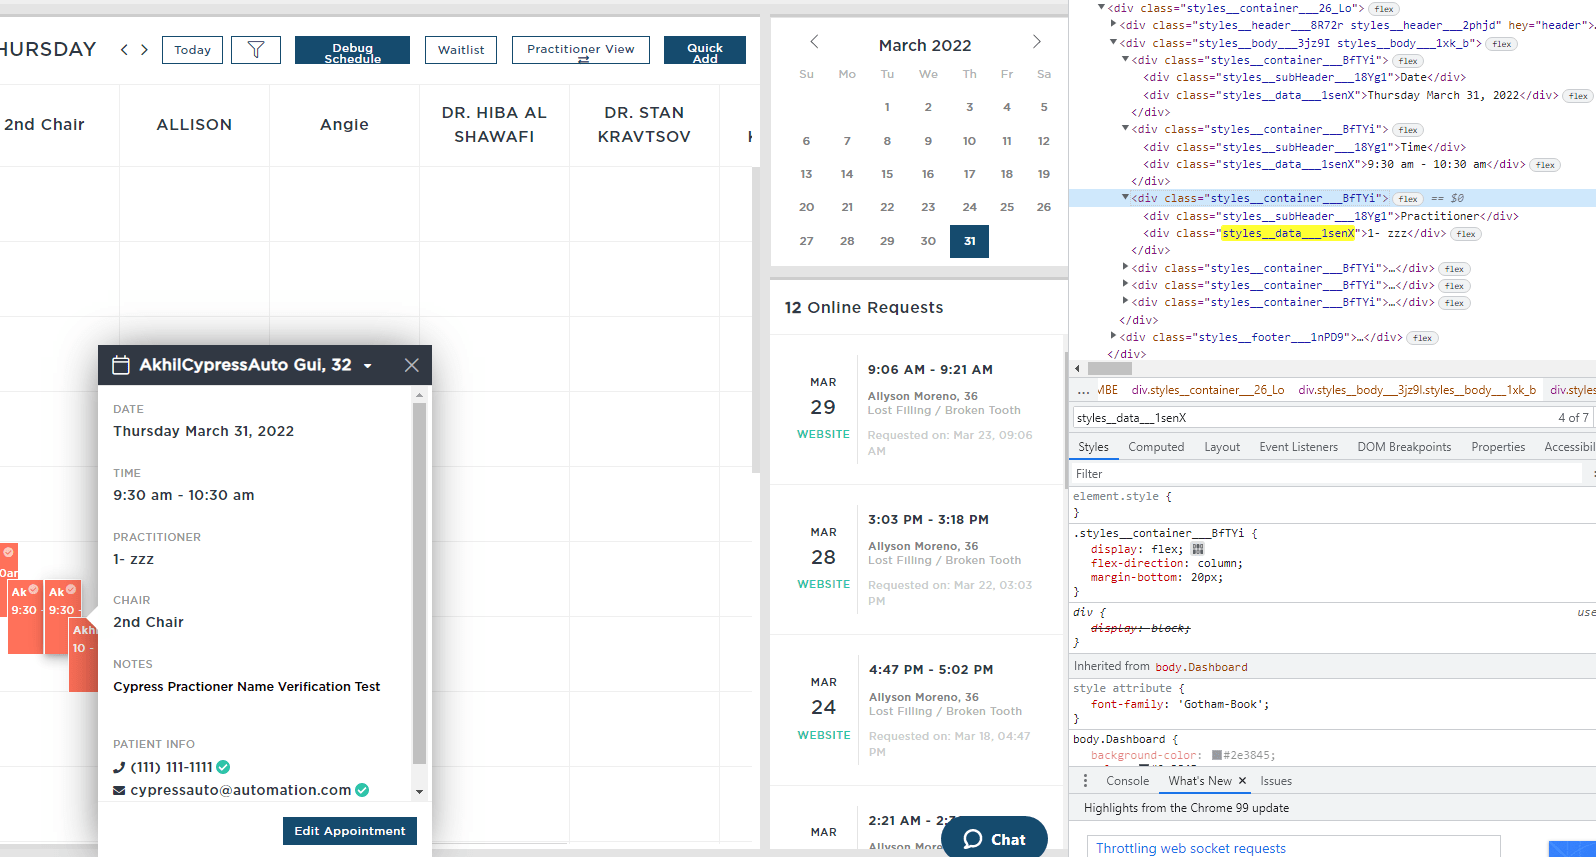The image size is (1596, 857).
Task: Expand styles__header___8R72r DOM node
Action: 1114,25
